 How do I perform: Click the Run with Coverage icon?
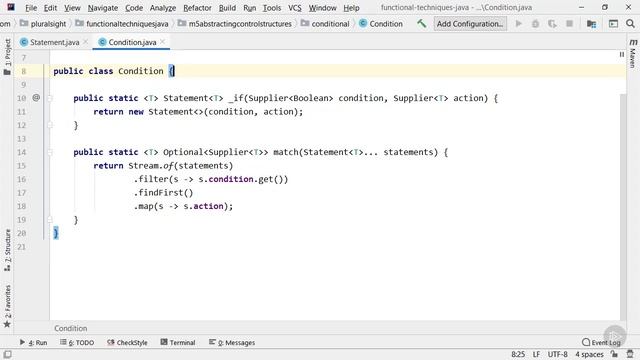tap(552, 24)
